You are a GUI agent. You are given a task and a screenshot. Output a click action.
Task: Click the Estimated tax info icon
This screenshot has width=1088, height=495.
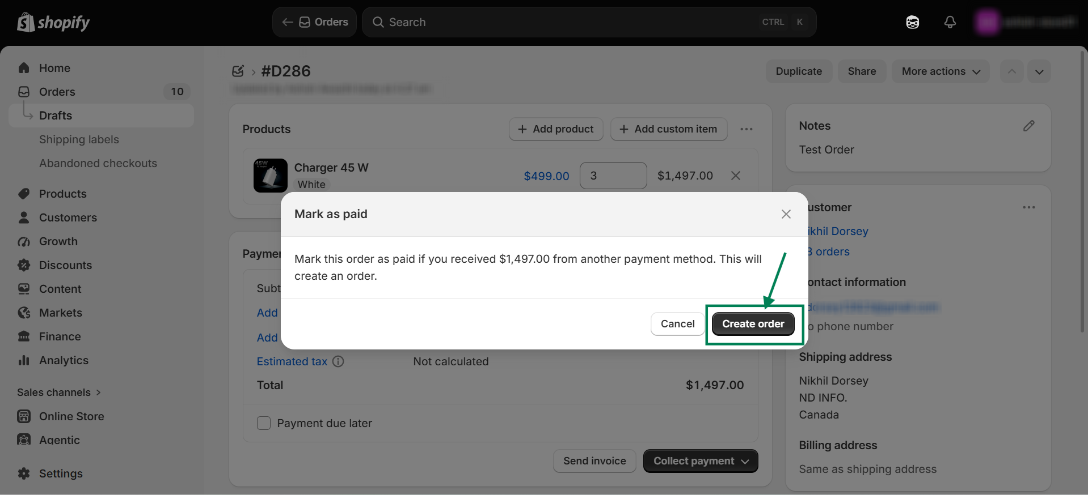pos(338,362)
